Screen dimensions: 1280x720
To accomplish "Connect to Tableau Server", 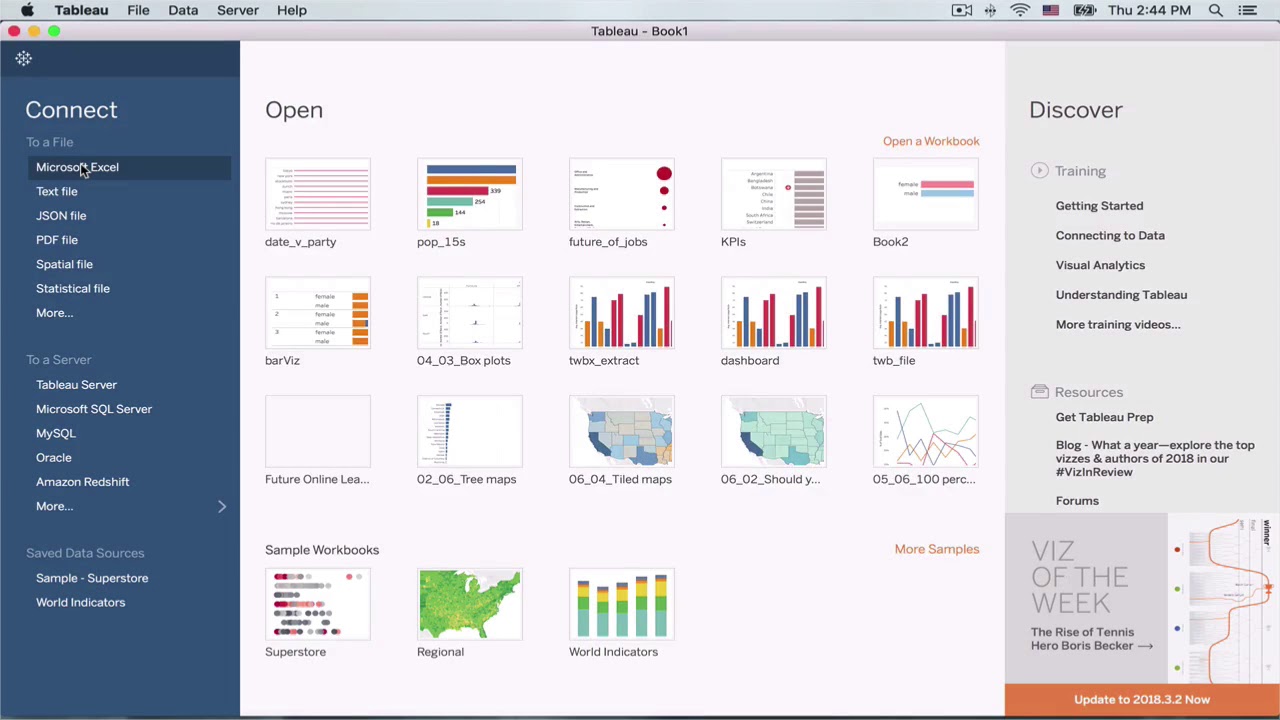I will point(76,385).
